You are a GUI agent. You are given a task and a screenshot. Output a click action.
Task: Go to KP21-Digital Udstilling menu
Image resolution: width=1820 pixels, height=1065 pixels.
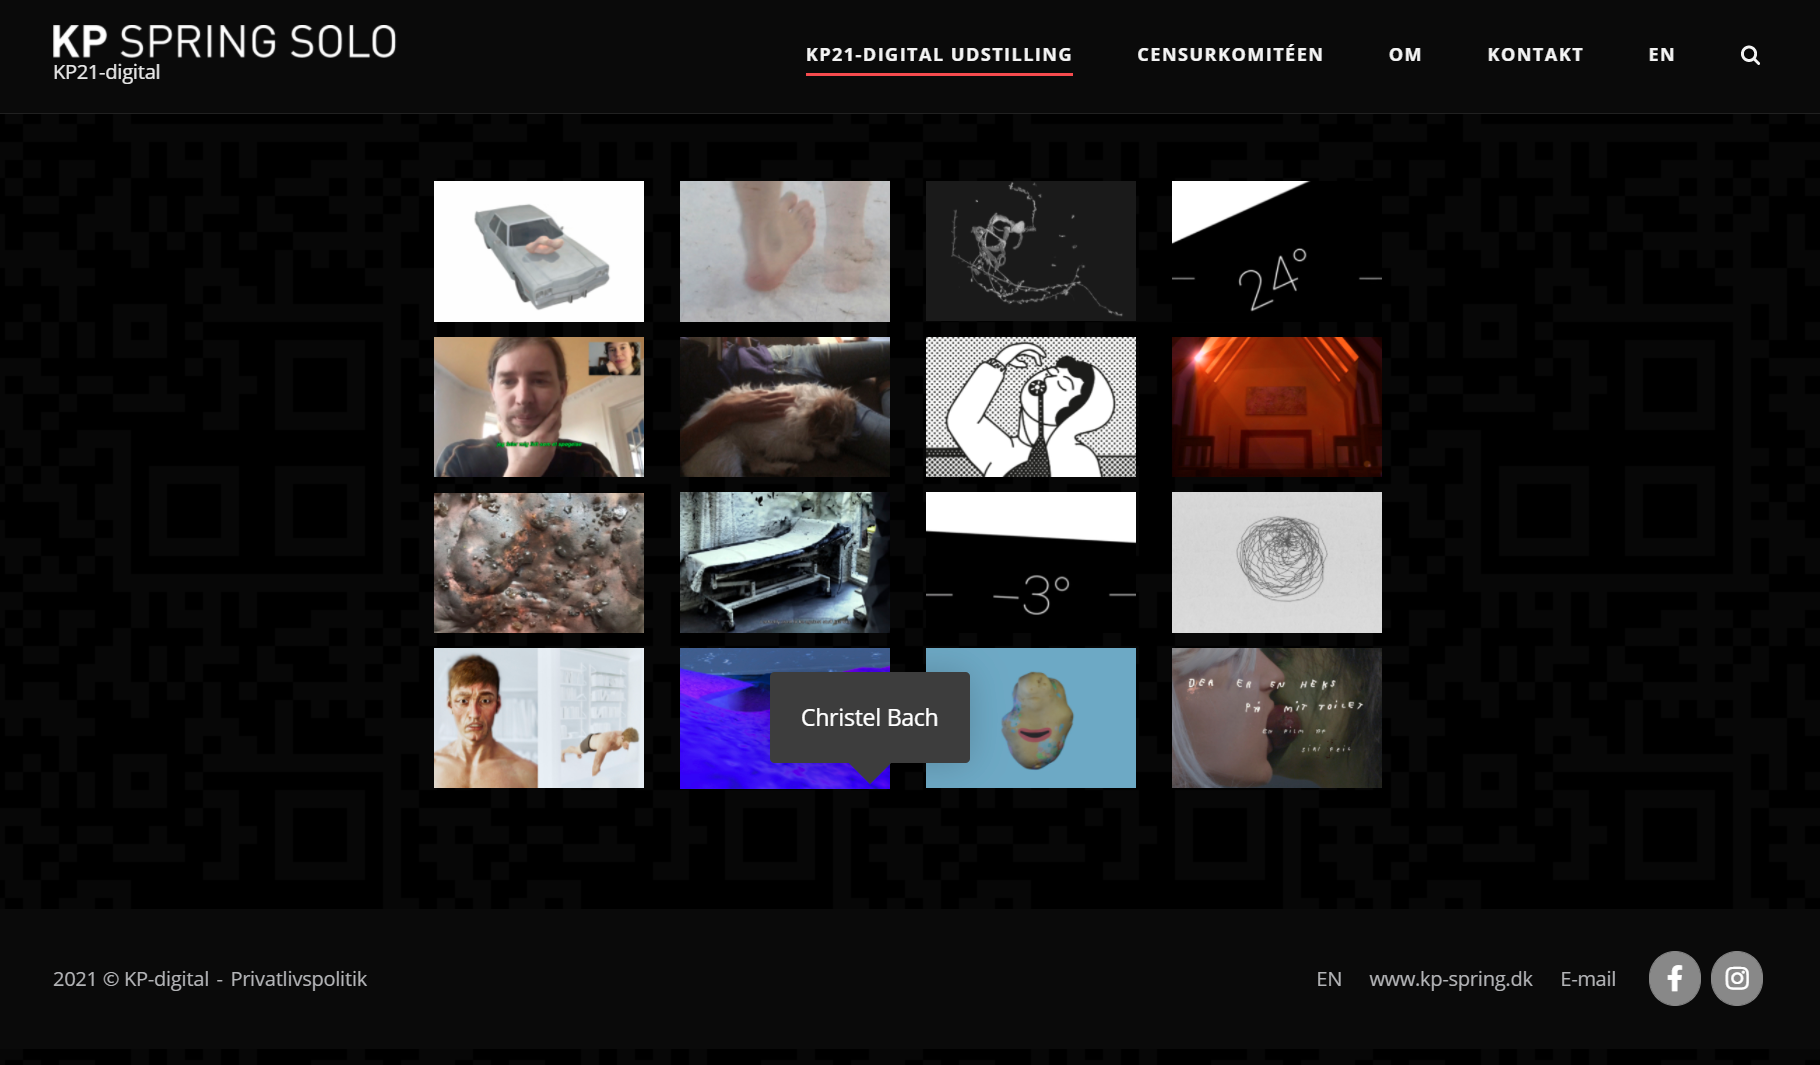coord(939,55)
